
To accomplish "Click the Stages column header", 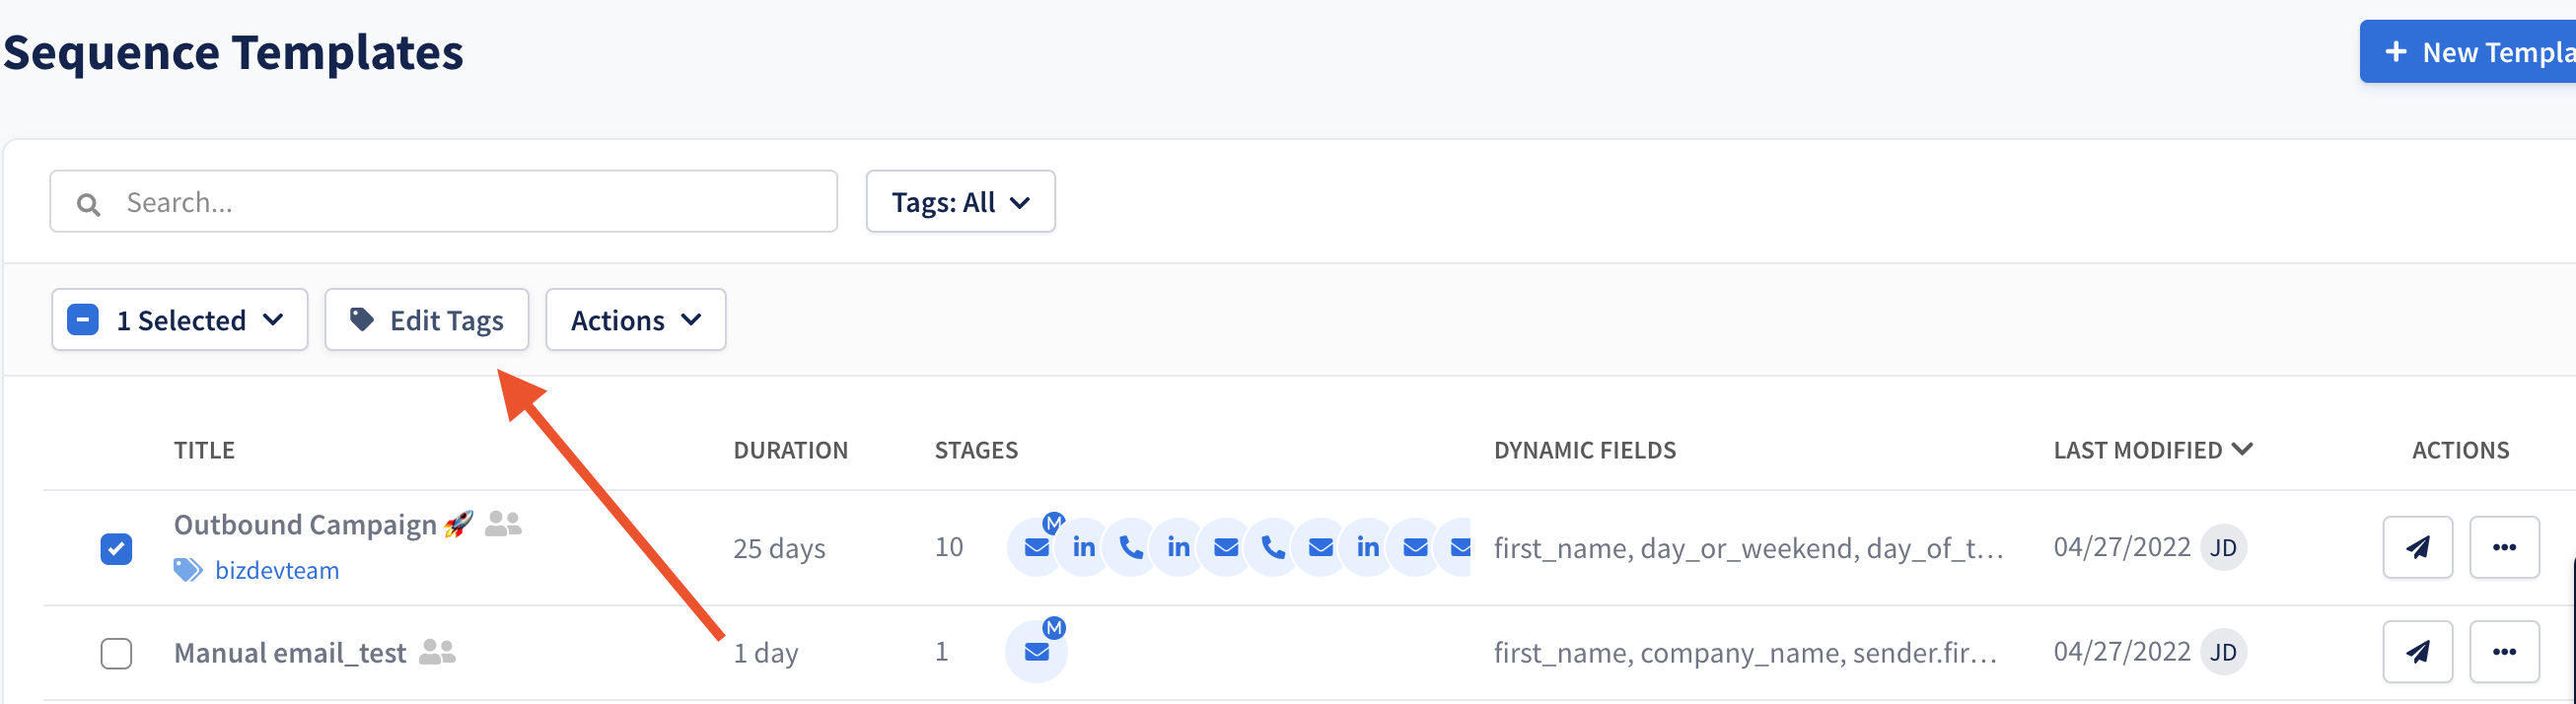I will click(976, 450).
